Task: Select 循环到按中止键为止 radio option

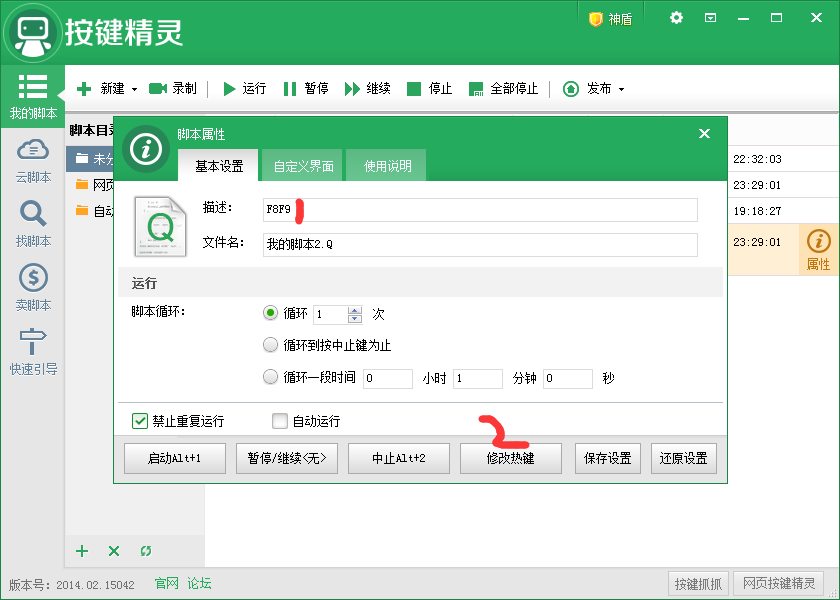Action: point(270,345)
